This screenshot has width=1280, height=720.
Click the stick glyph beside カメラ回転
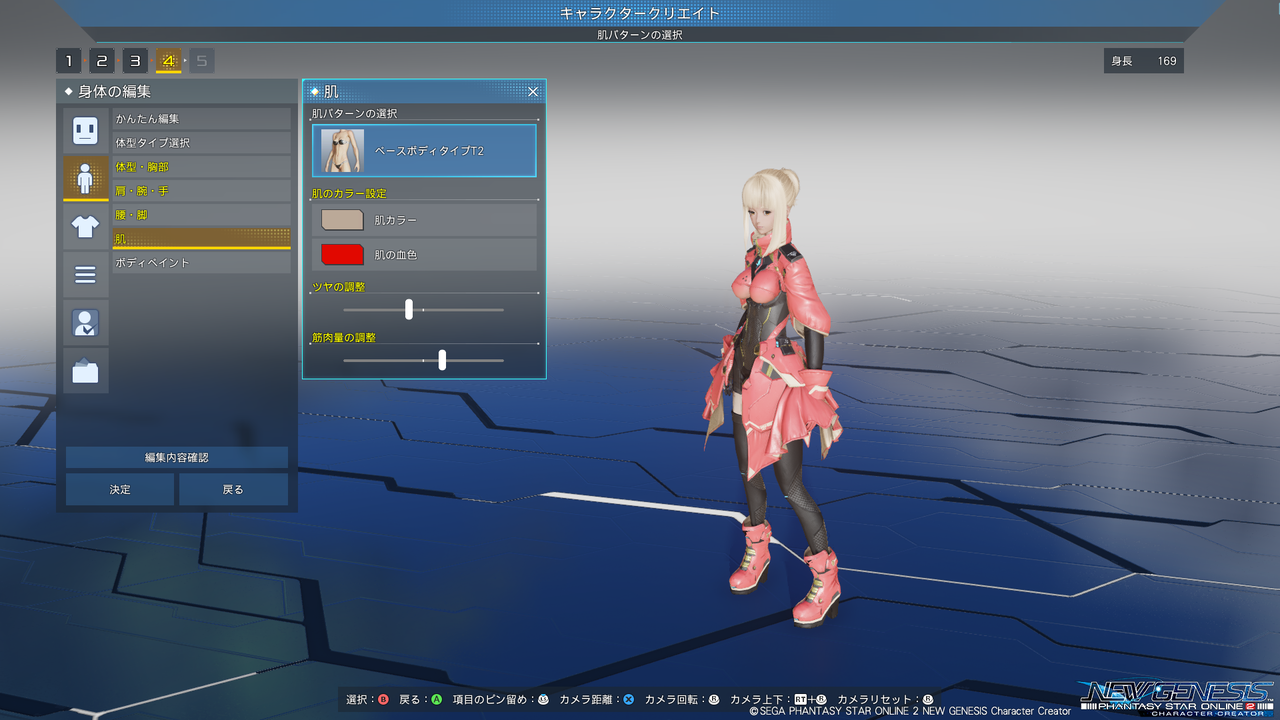click(x=713, y=700)
